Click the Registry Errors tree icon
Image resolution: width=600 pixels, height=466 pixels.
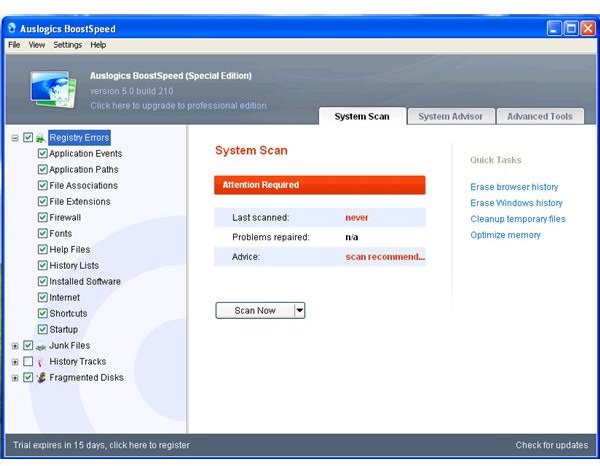pos(41,138)
